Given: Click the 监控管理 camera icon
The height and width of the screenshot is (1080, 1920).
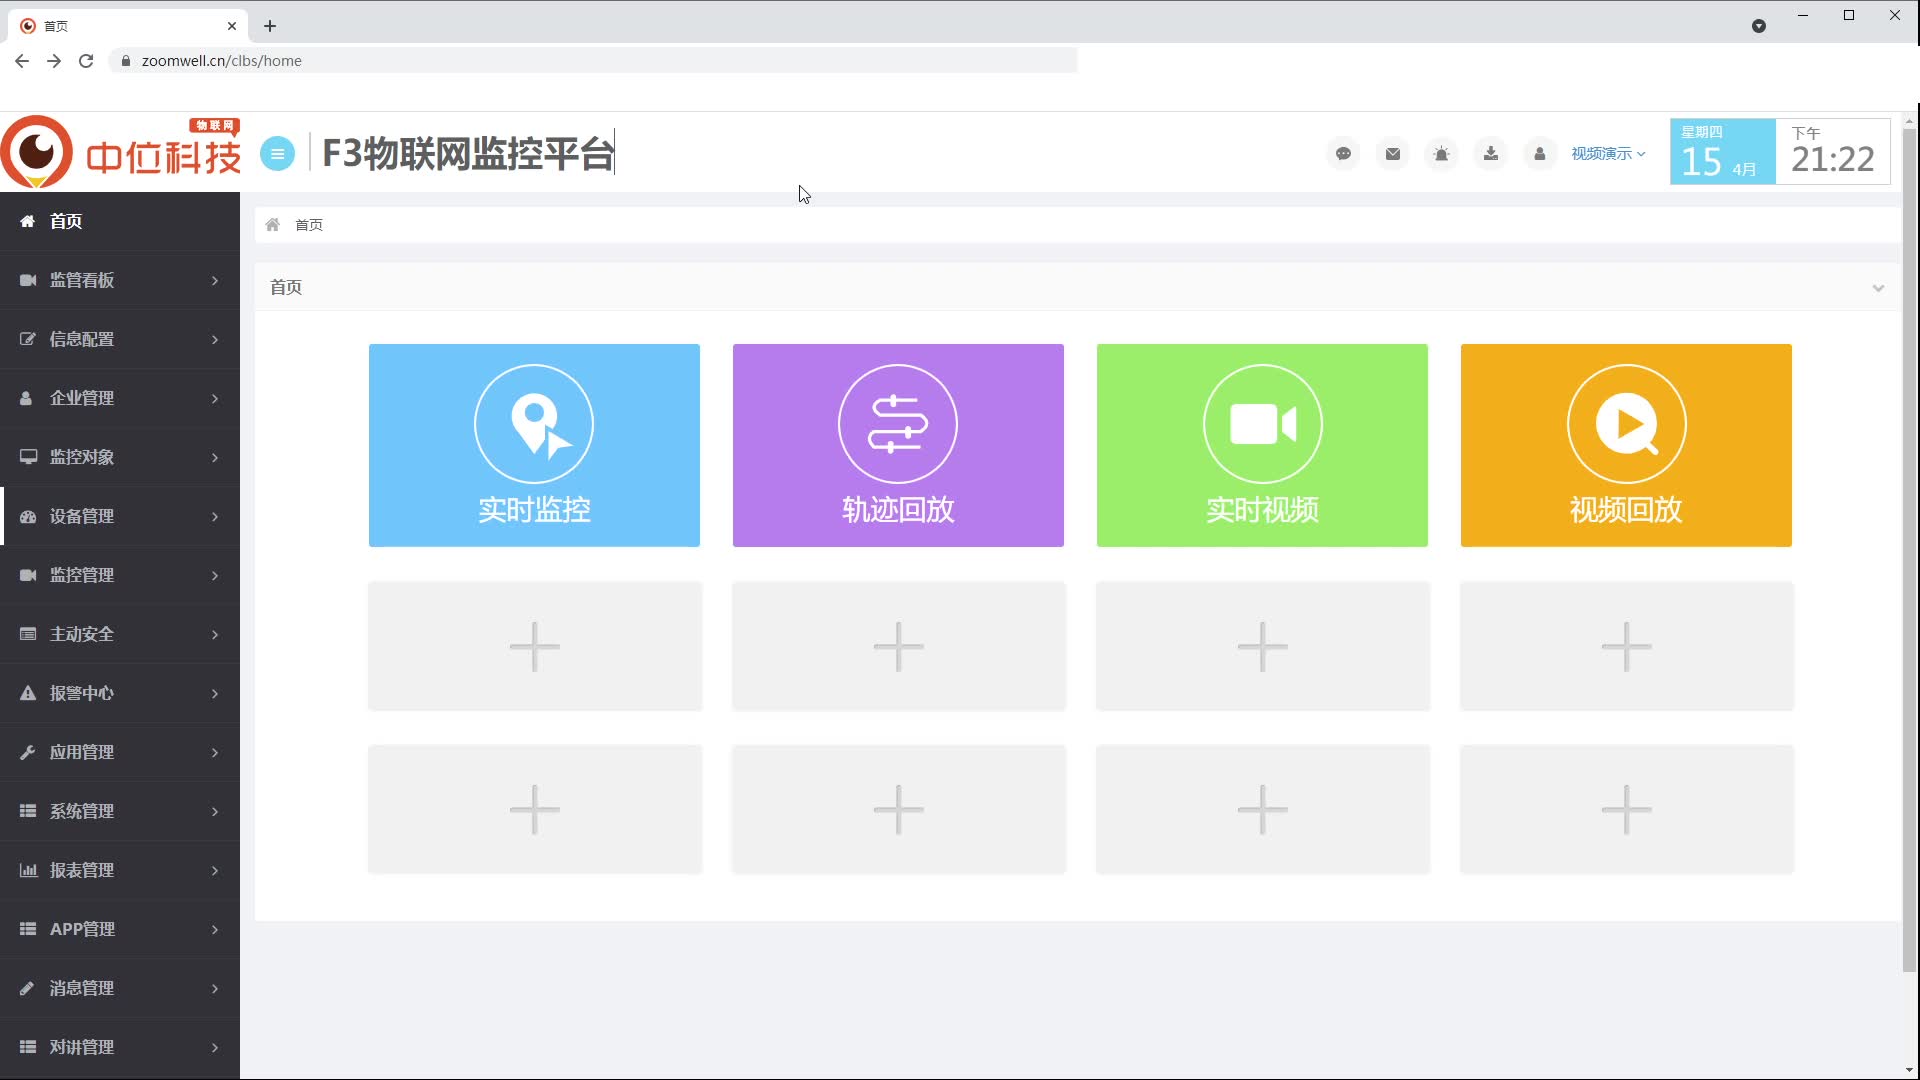Looking at the screenshot, I should pyautogui.click(x=28, y=575).
